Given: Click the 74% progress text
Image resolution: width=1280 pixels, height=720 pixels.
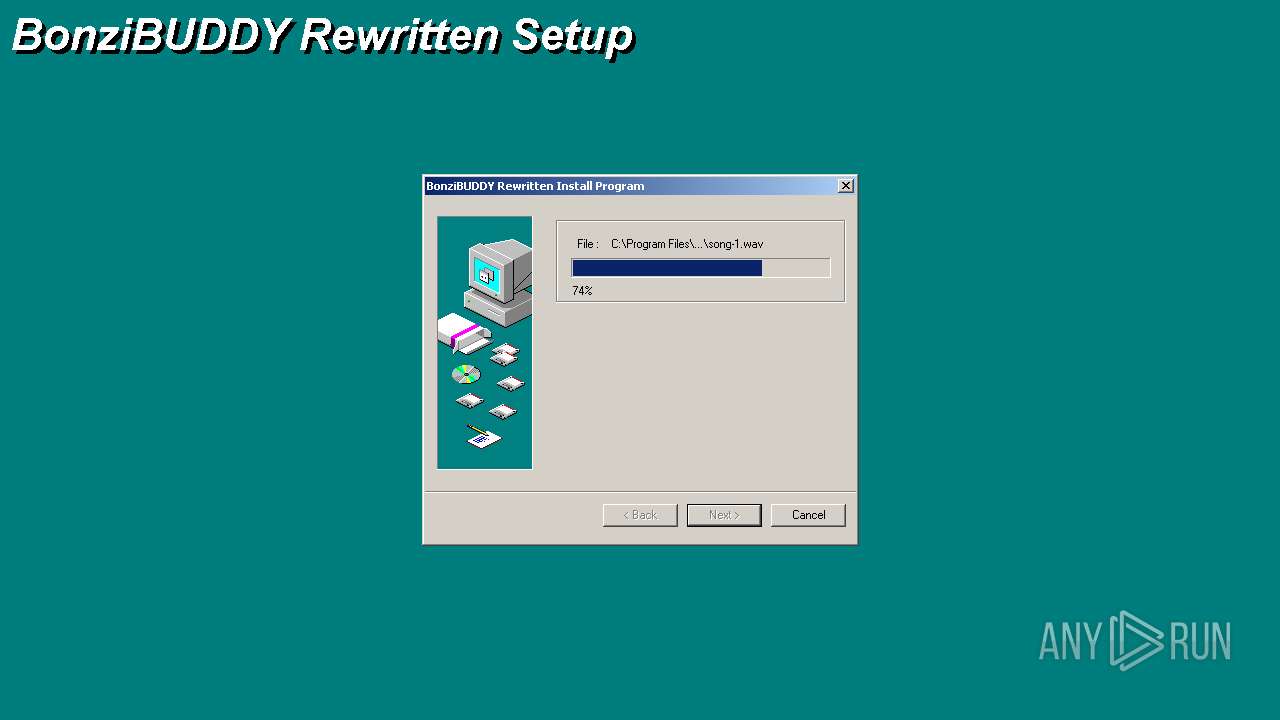Looking at the screenshot, I should [582, 291].
